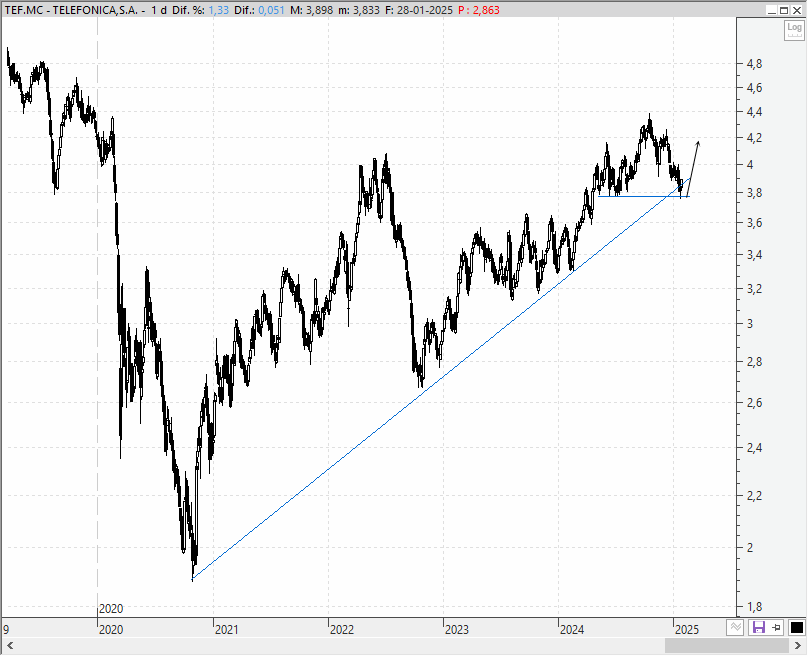Click the Dif. value 0,051
The width and height of the screenshot is (808, 656).
click(271, 10)
